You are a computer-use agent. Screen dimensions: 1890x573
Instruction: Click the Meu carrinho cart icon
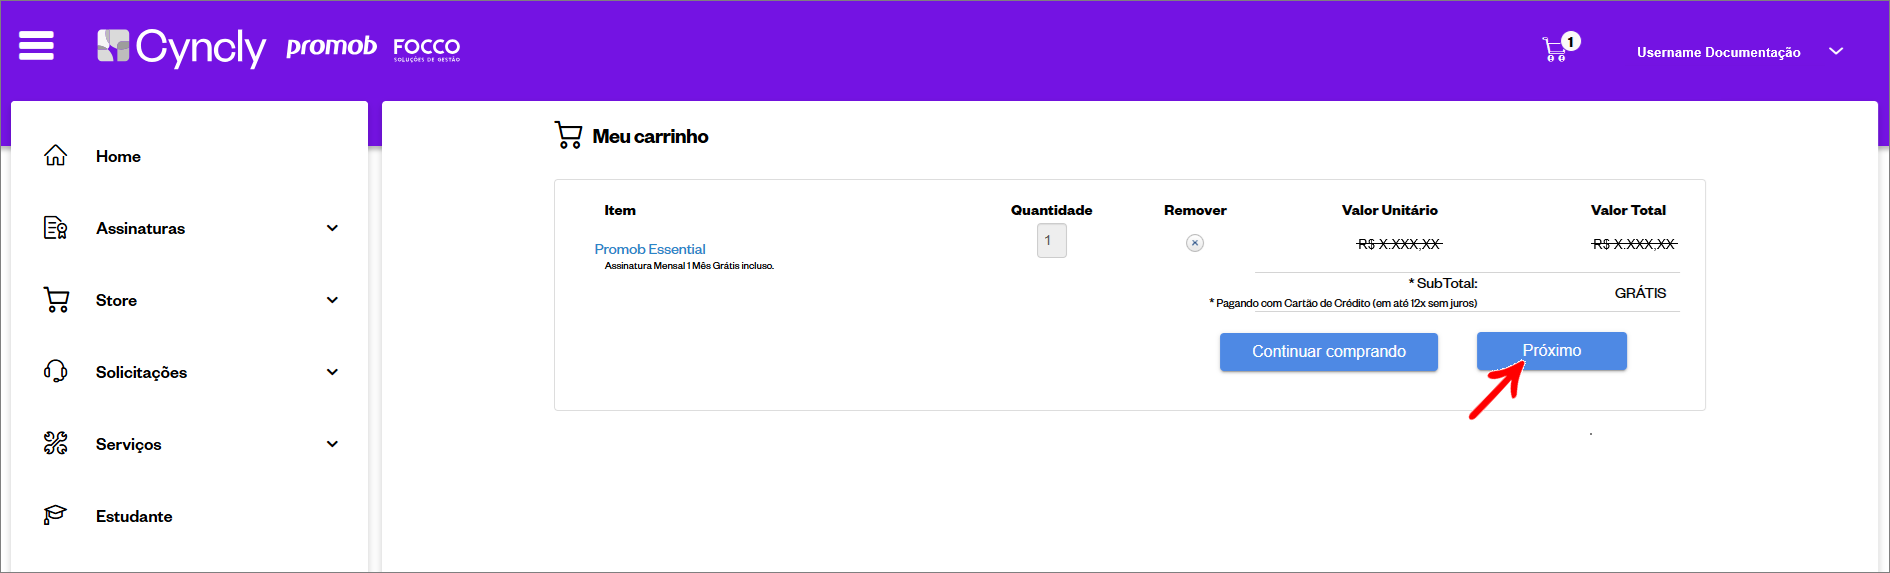point(568,135)
